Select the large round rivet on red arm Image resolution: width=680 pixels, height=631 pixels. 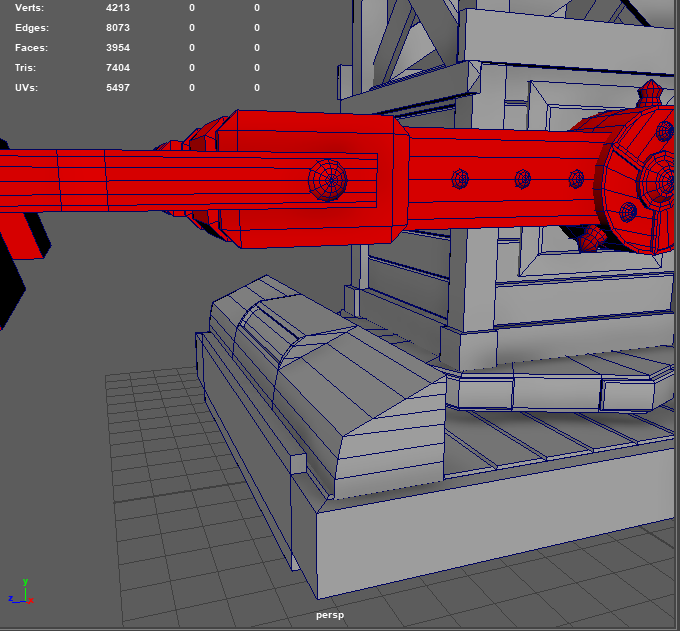[328, 180]
